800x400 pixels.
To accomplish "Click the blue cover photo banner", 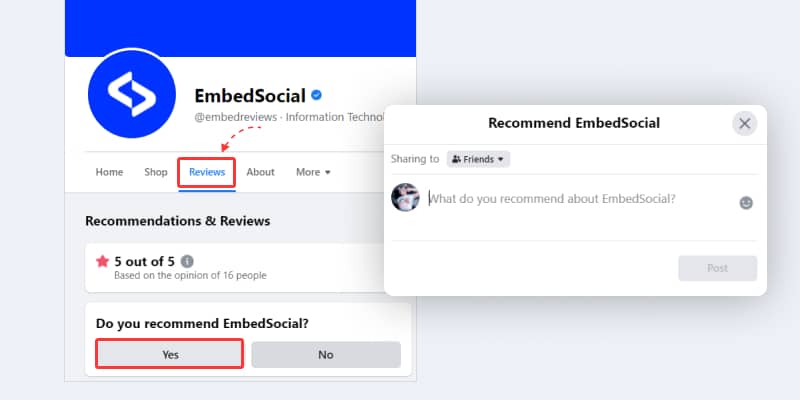I will 240,26.
